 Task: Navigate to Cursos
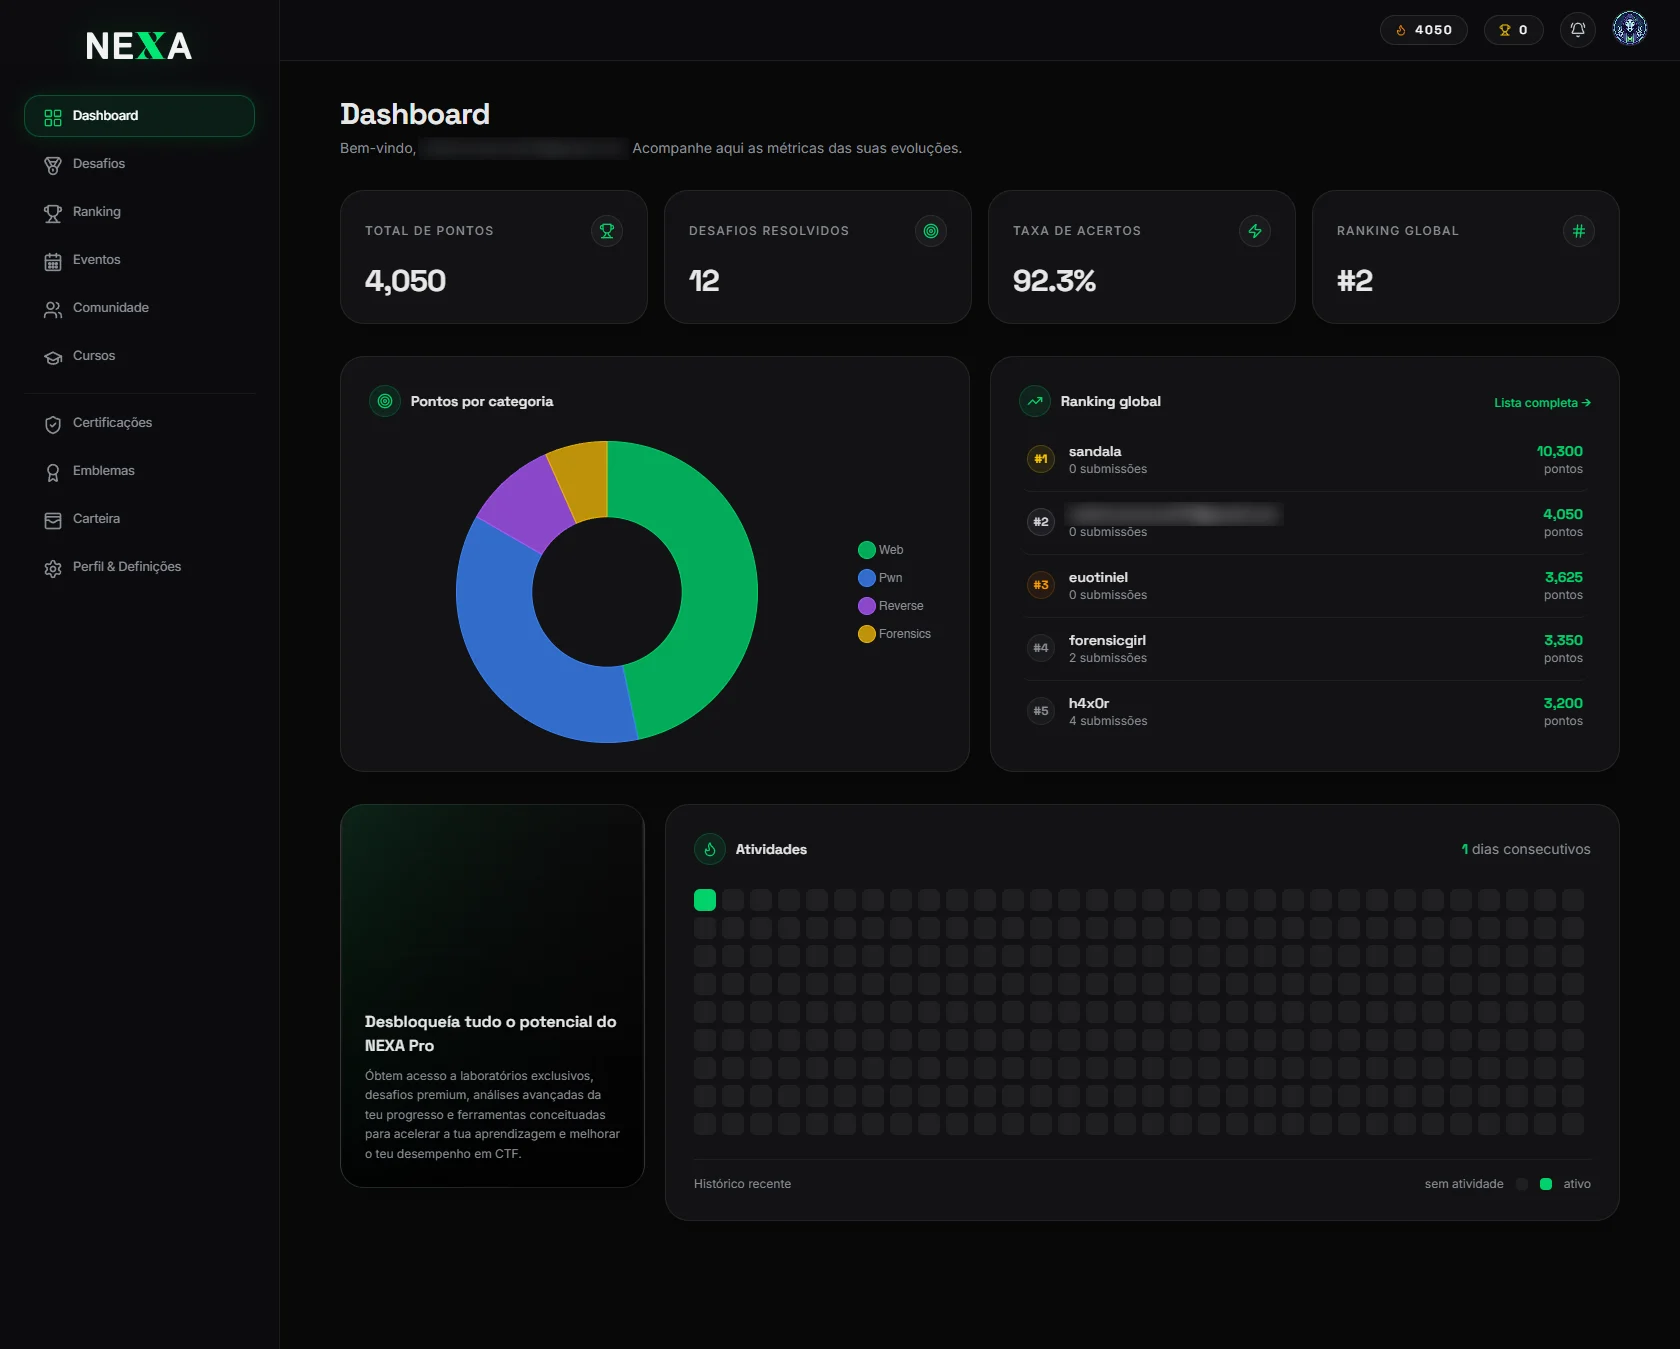pyautogui.click(x=139, y=356)
